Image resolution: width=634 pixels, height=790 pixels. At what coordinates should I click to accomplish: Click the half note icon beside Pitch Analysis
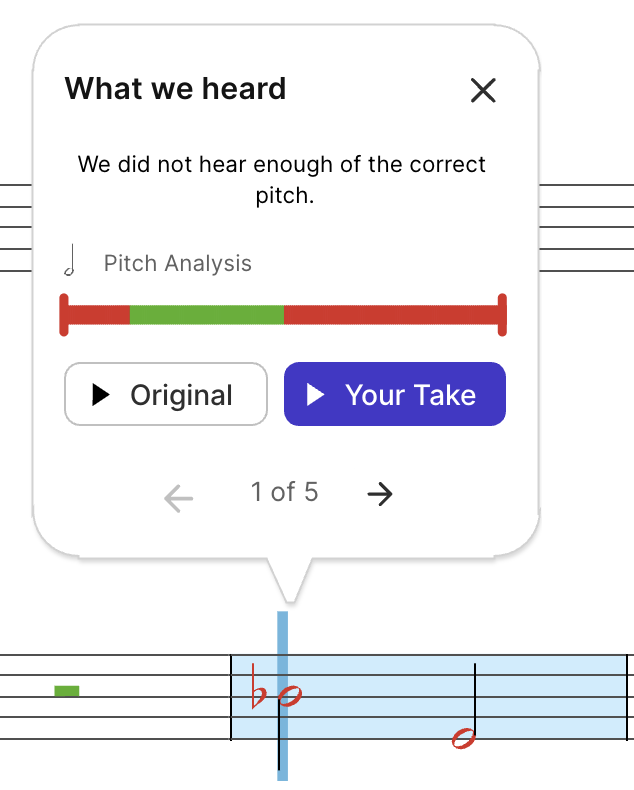point(70,262)
